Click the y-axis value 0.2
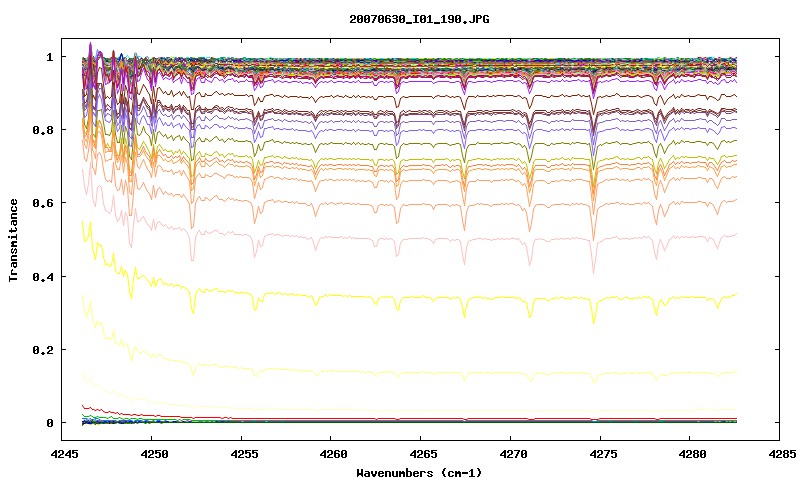 click(43, 350)
